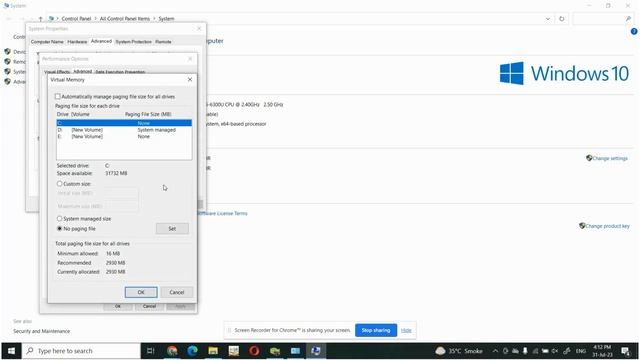The image size is (640, 360).
Task: Open the Software License Terms link
Action: [x=223, y=213]
